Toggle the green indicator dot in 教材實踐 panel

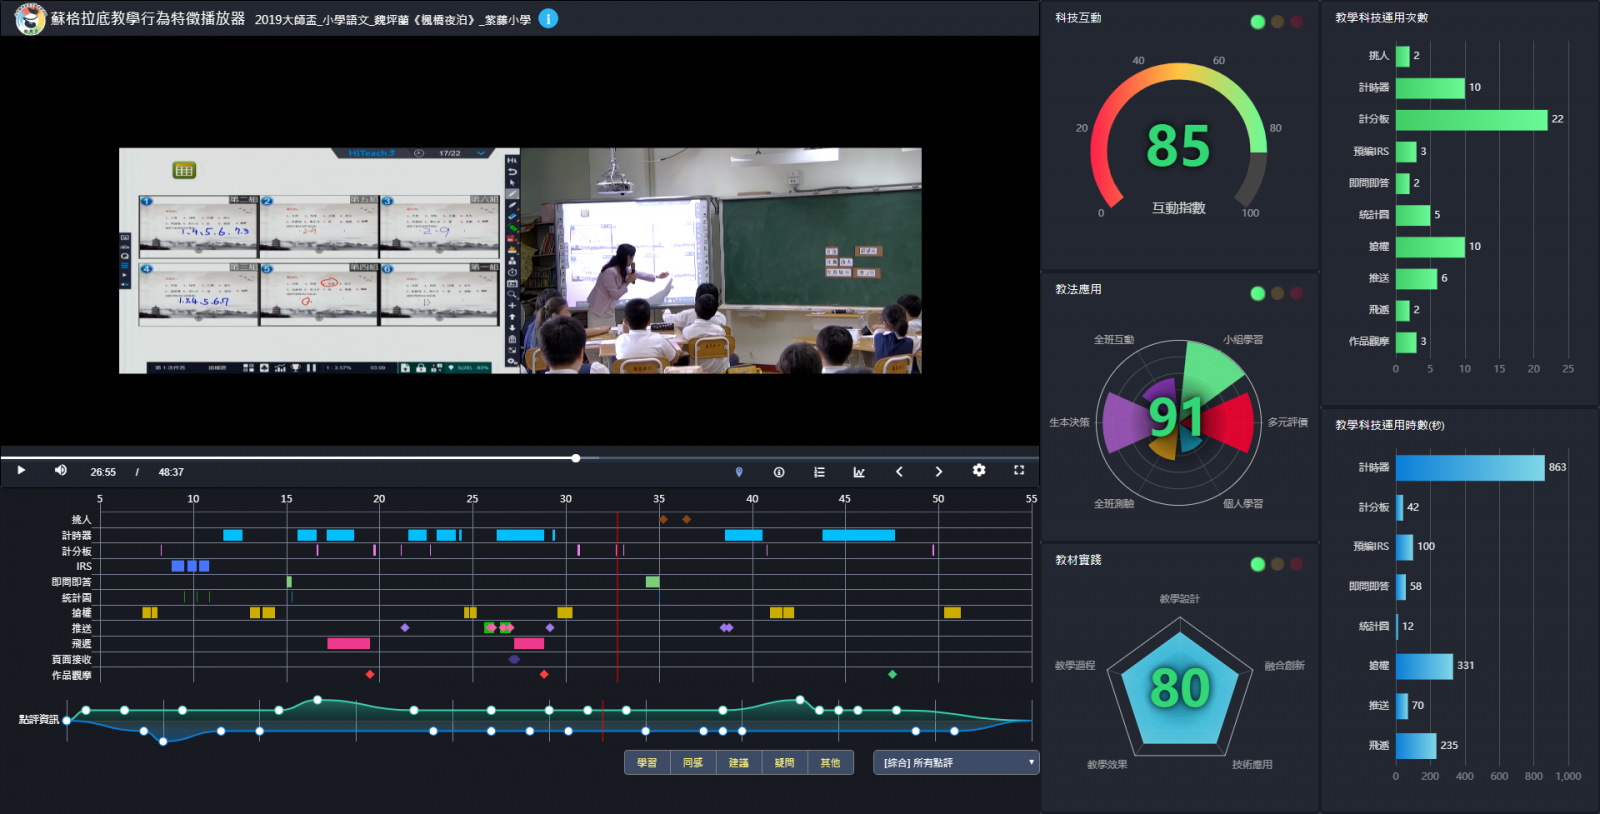click(1257, 564)
